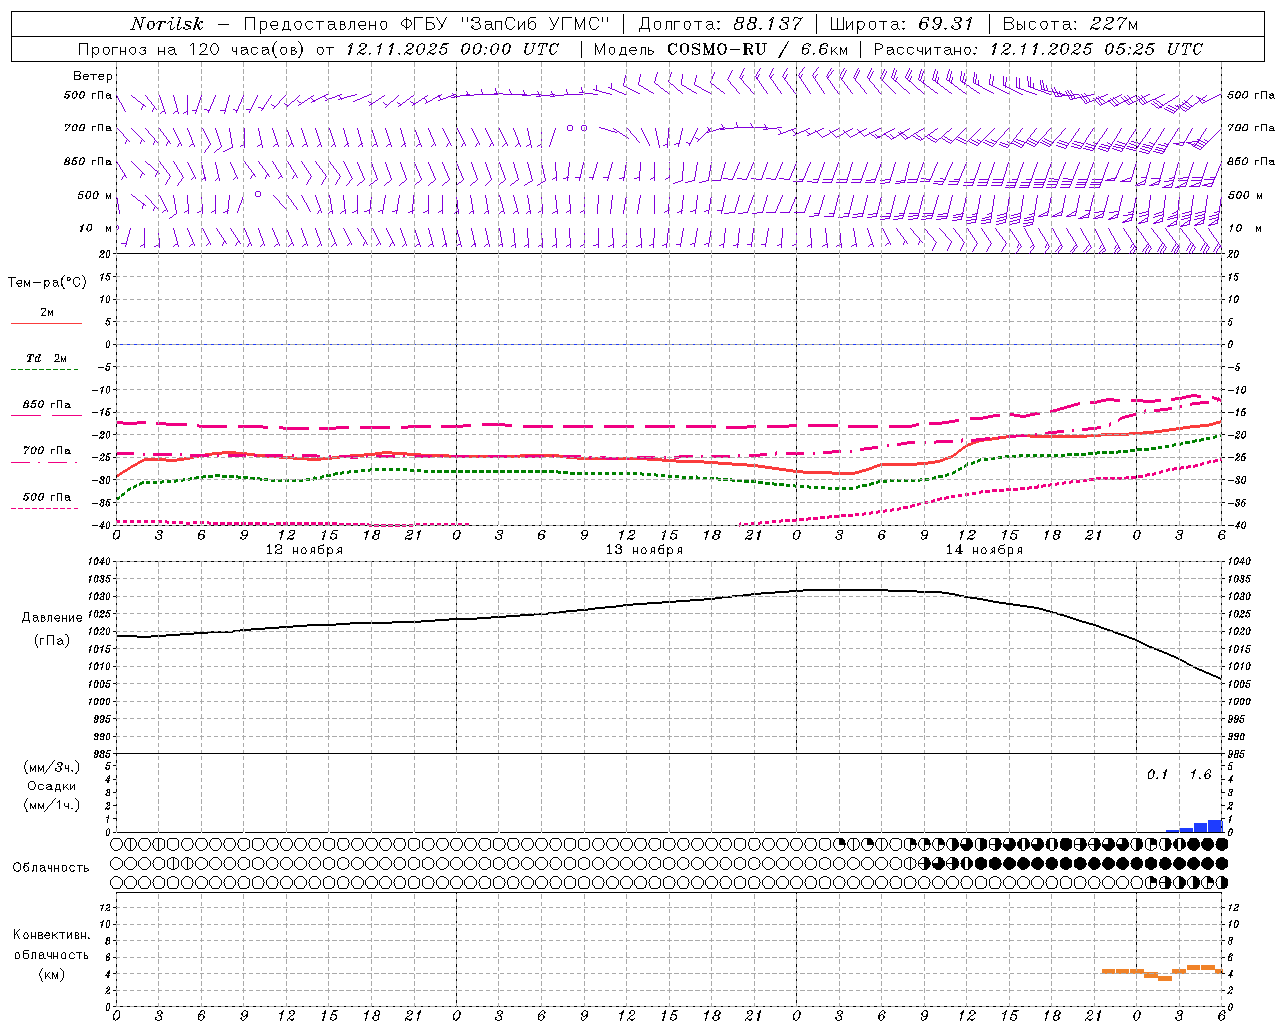The width and height of the screenshot is (1280, 1024).
Task: Click the 700 гПа entry in temperature legend
Action: 47,450
